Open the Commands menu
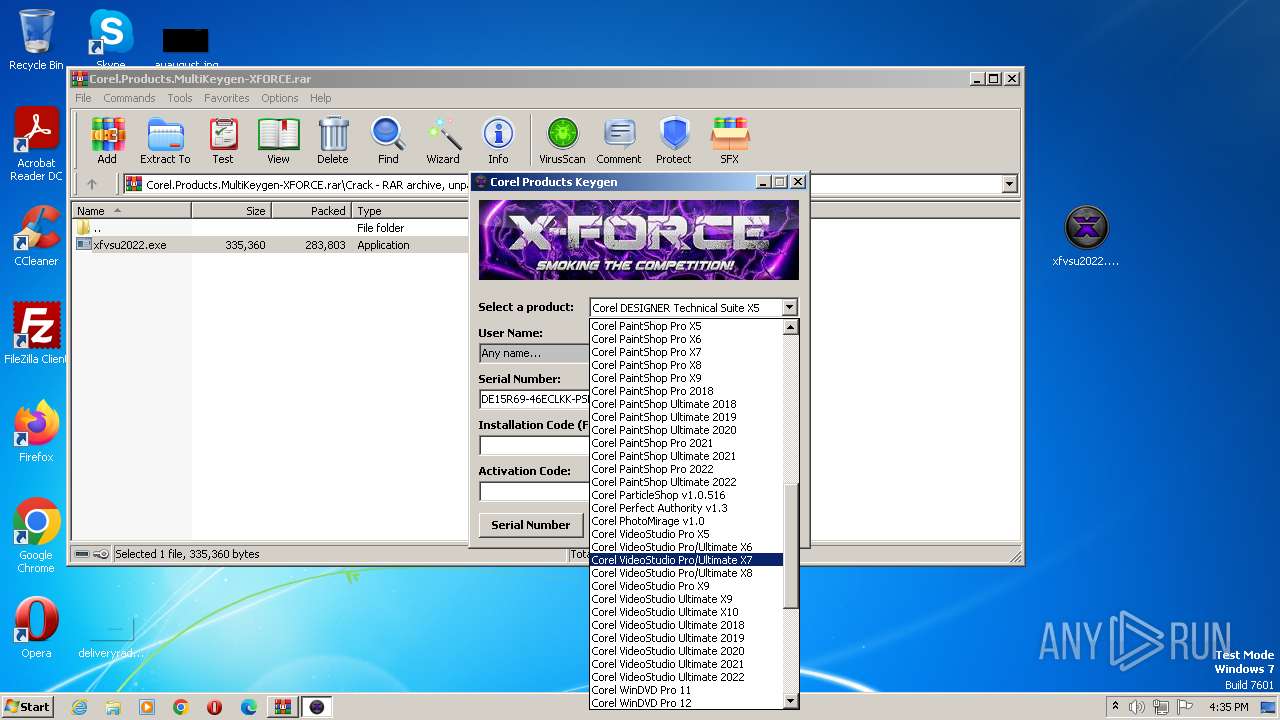This screenshot has width=1280, height=720. pyautogui.click(x=129, y=98)
